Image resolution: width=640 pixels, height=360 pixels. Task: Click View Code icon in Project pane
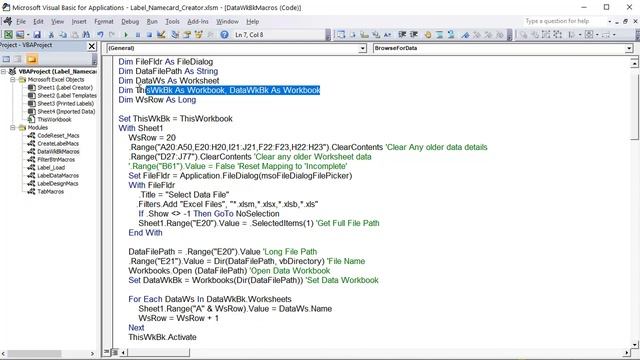tap(6, 60)
